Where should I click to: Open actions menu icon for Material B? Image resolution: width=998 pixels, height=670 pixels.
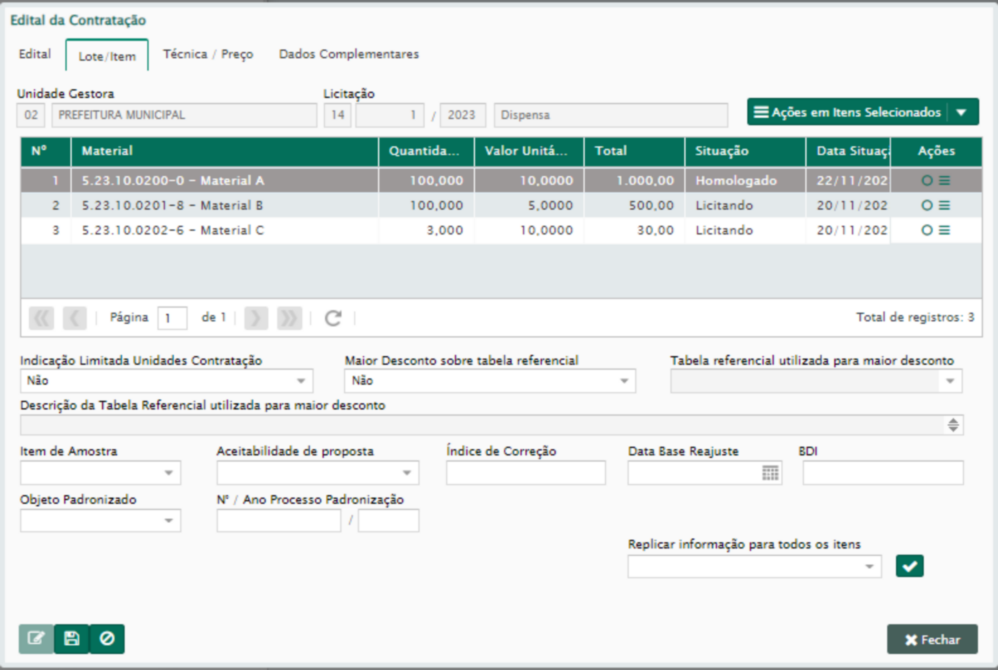(945, 206)
